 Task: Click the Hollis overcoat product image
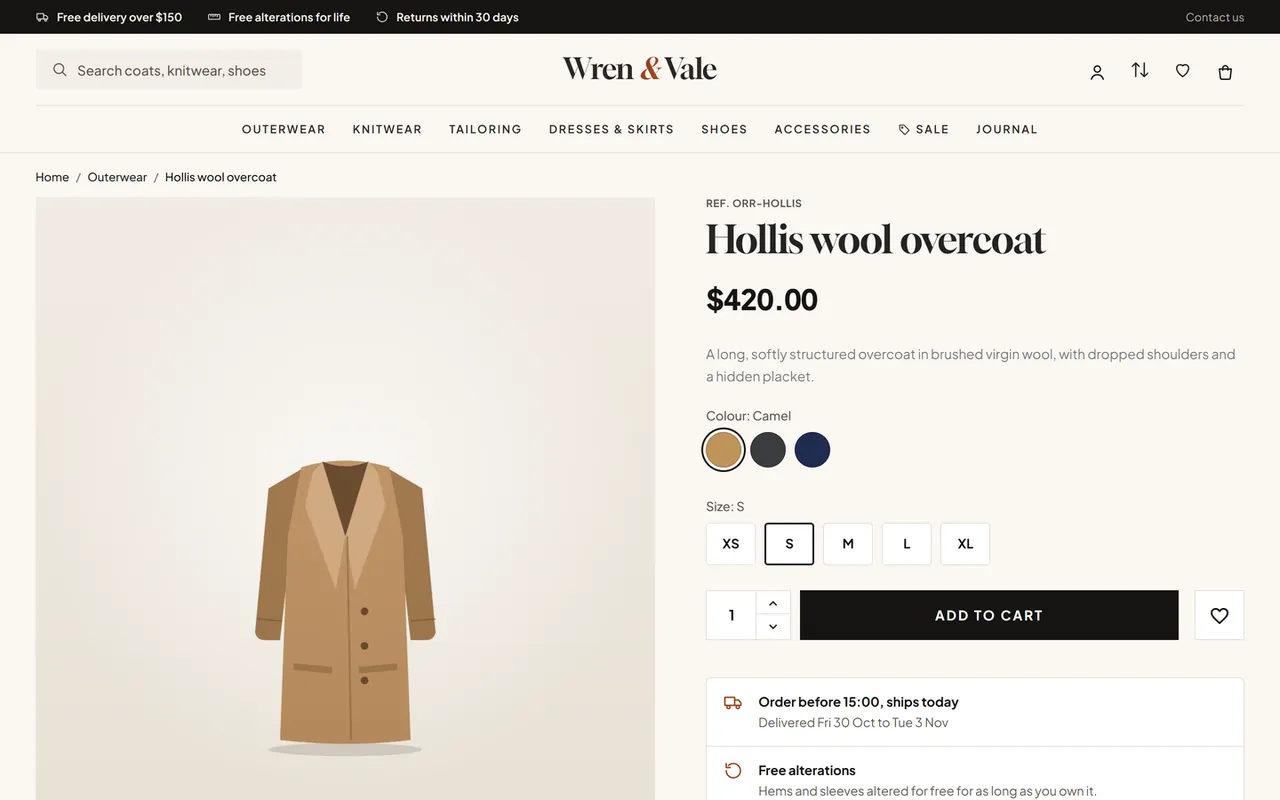coord(345,498)
